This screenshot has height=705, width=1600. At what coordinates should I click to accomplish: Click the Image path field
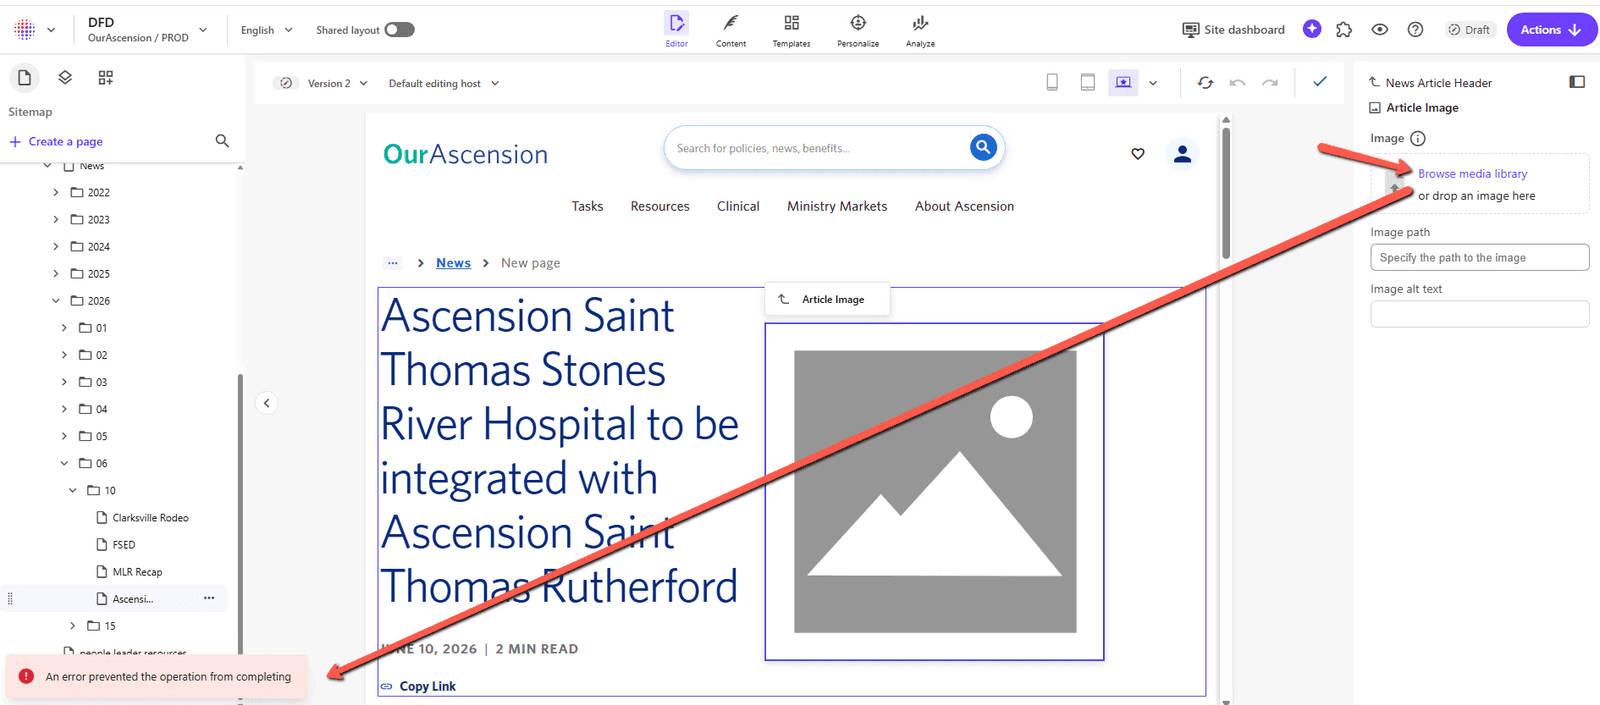(1479, 258)
